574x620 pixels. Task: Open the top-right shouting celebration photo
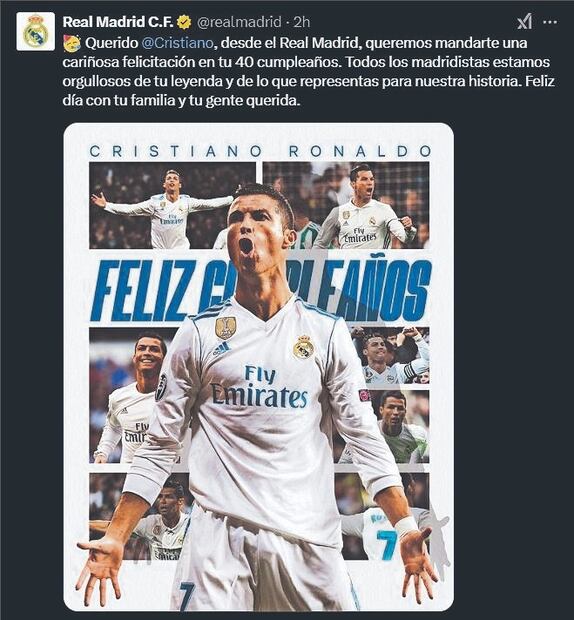click(347, 205)
